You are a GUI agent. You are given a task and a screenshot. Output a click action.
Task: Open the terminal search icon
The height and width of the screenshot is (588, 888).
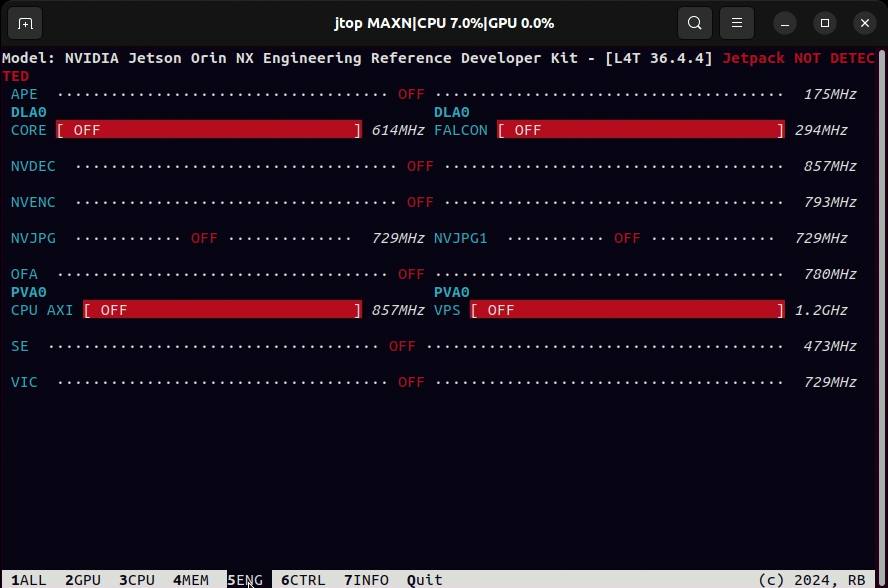click(x=694, y=23)
